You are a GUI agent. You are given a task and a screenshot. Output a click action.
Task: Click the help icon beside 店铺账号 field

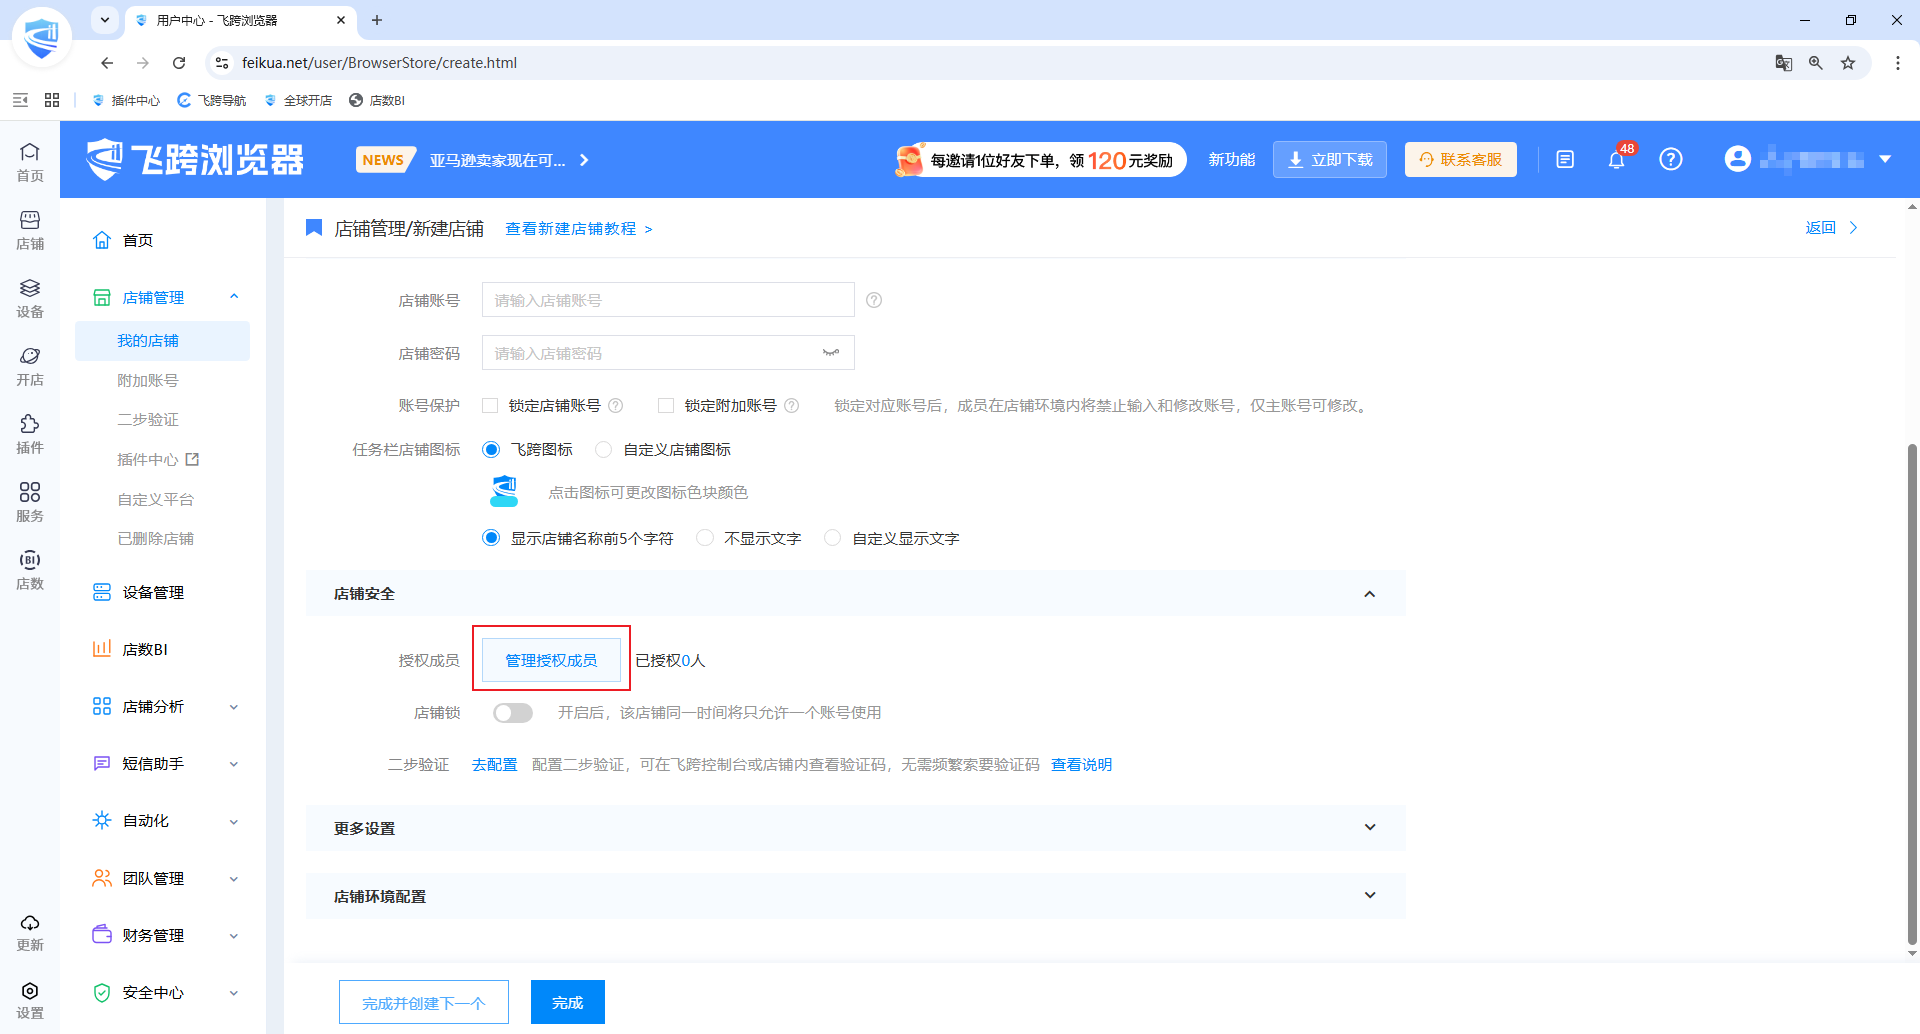click(874, 300)
